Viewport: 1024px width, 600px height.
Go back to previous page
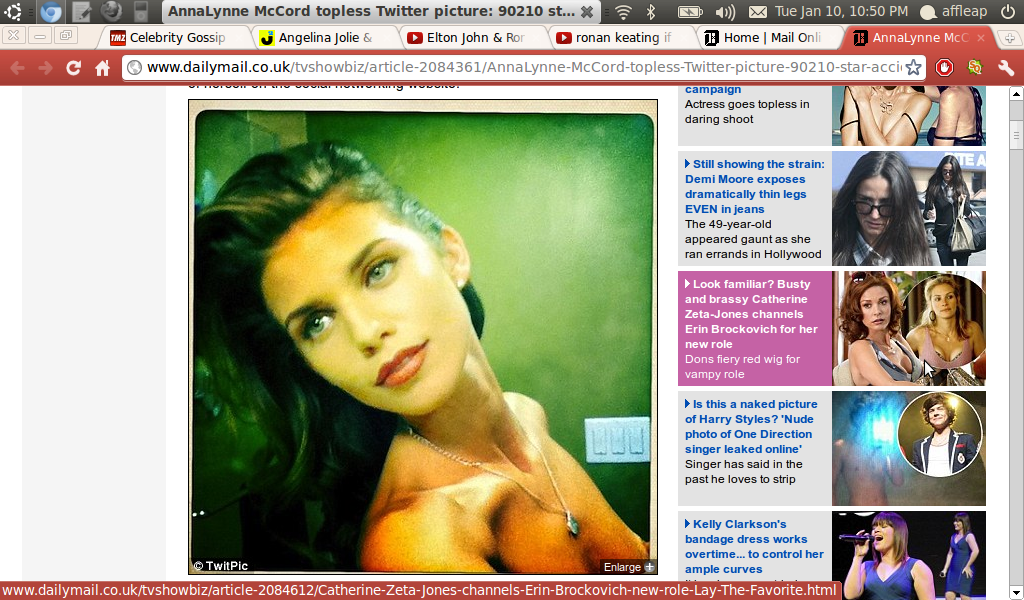[17, 68]
